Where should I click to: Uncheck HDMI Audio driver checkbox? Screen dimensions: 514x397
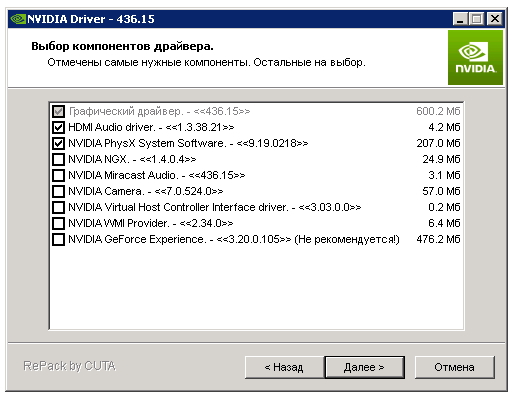click(58, 127)
